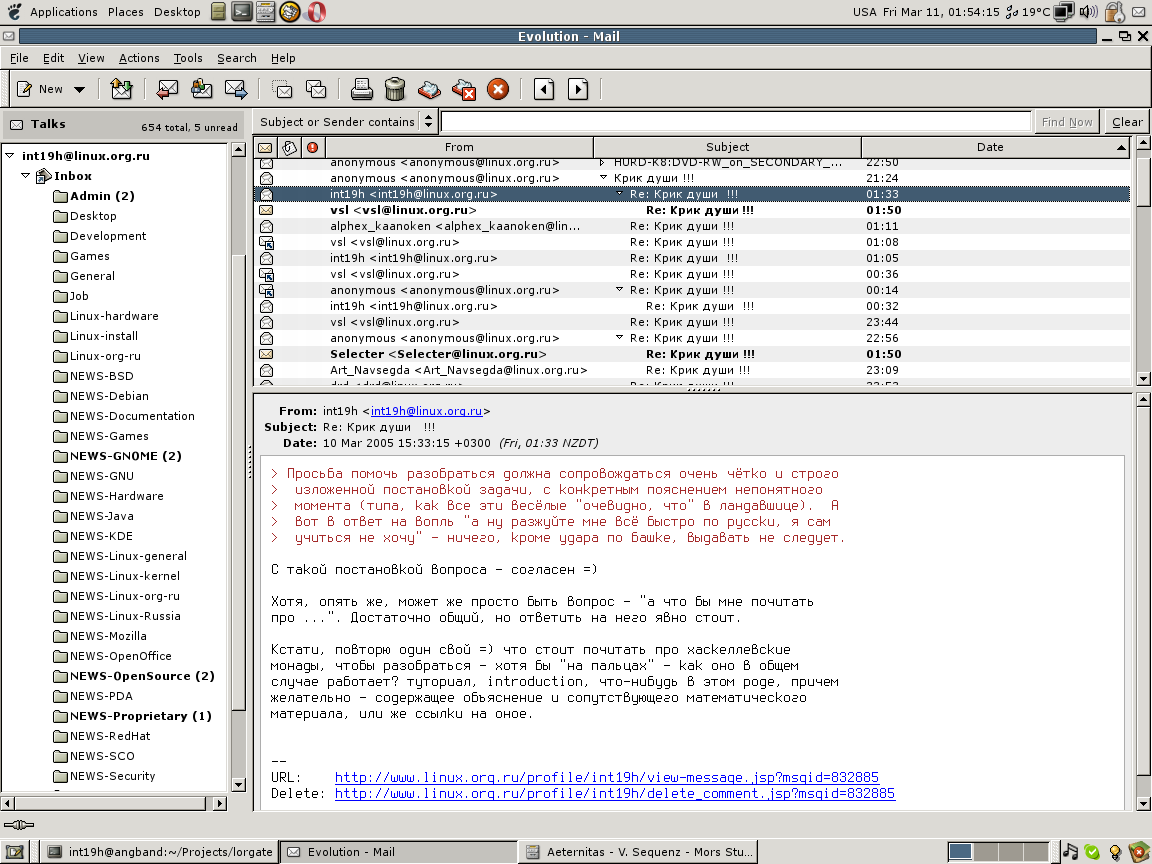
Task: Collapse the selected 01:33 message thread
Action: click(x=619, y=194)
